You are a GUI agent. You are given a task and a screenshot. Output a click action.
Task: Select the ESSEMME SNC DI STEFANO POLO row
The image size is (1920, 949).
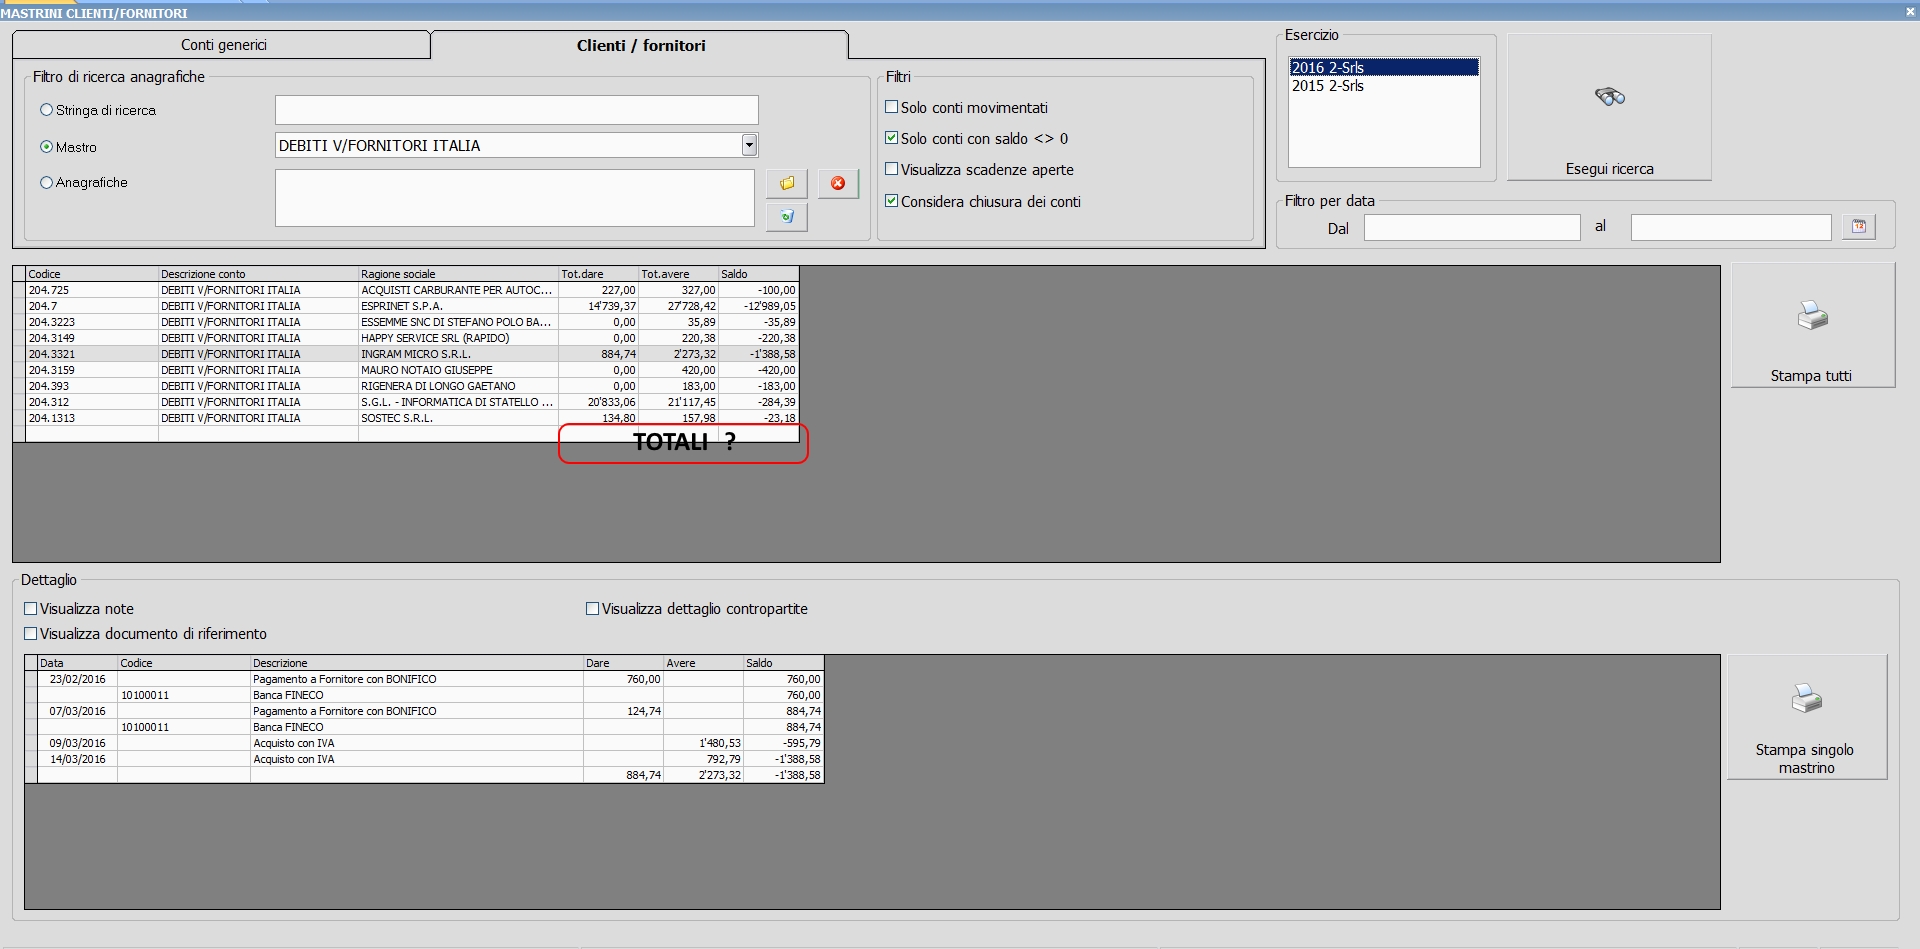coord(406,322)
